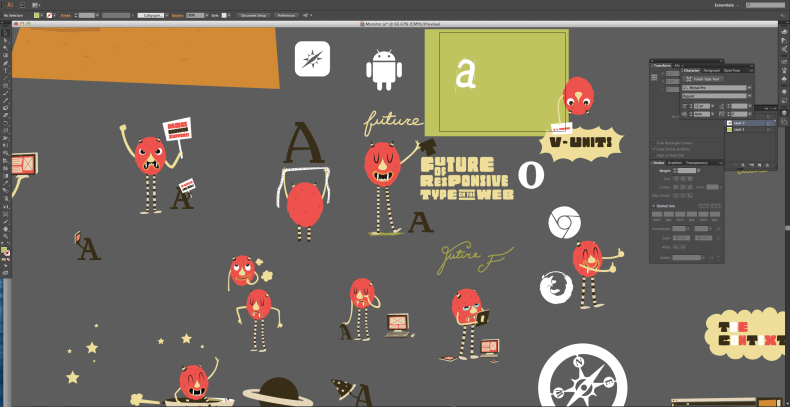Choose the Transform reference point locator
This screenshot has height=407, width=790.
pos(654,78)
